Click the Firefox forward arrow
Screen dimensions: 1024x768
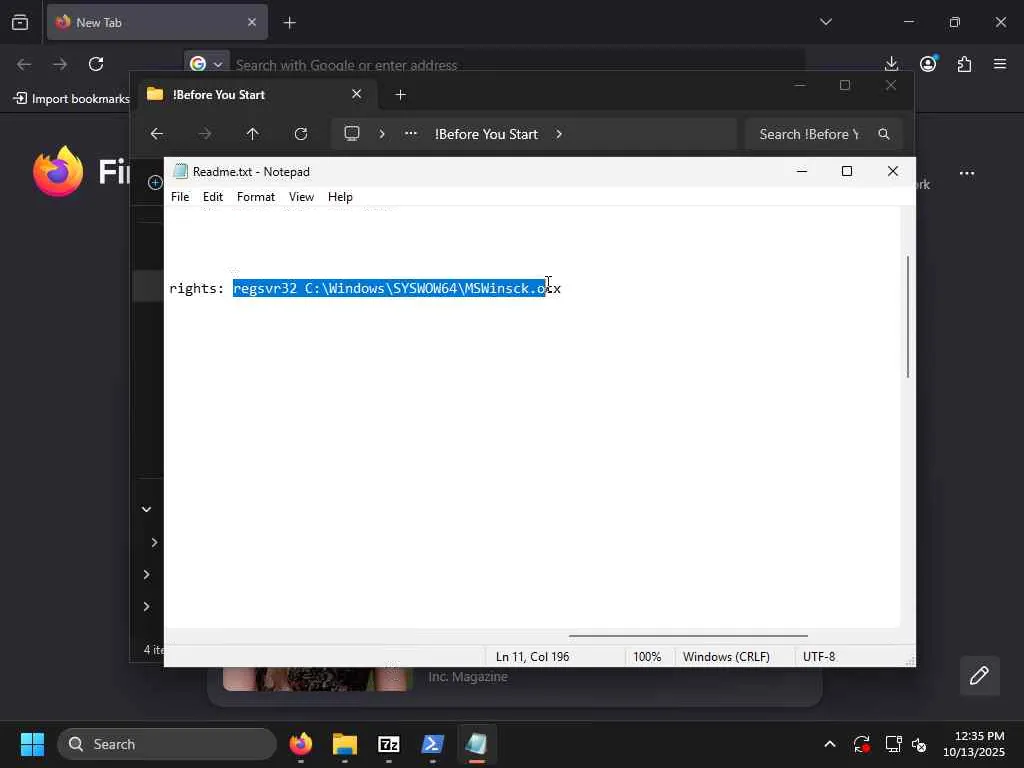[60, 64]
